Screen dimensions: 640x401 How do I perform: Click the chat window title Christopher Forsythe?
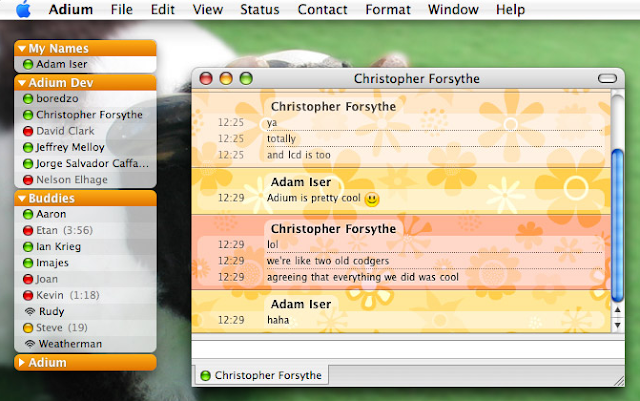417,78
